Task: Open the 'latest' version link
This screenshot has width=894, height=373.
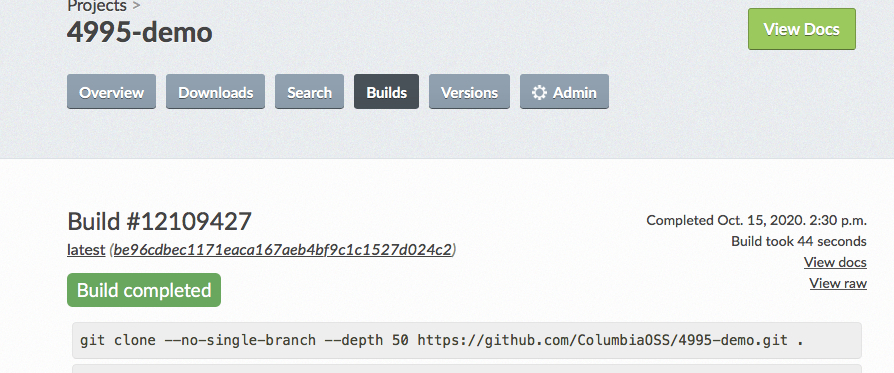Action: [86, 250]
